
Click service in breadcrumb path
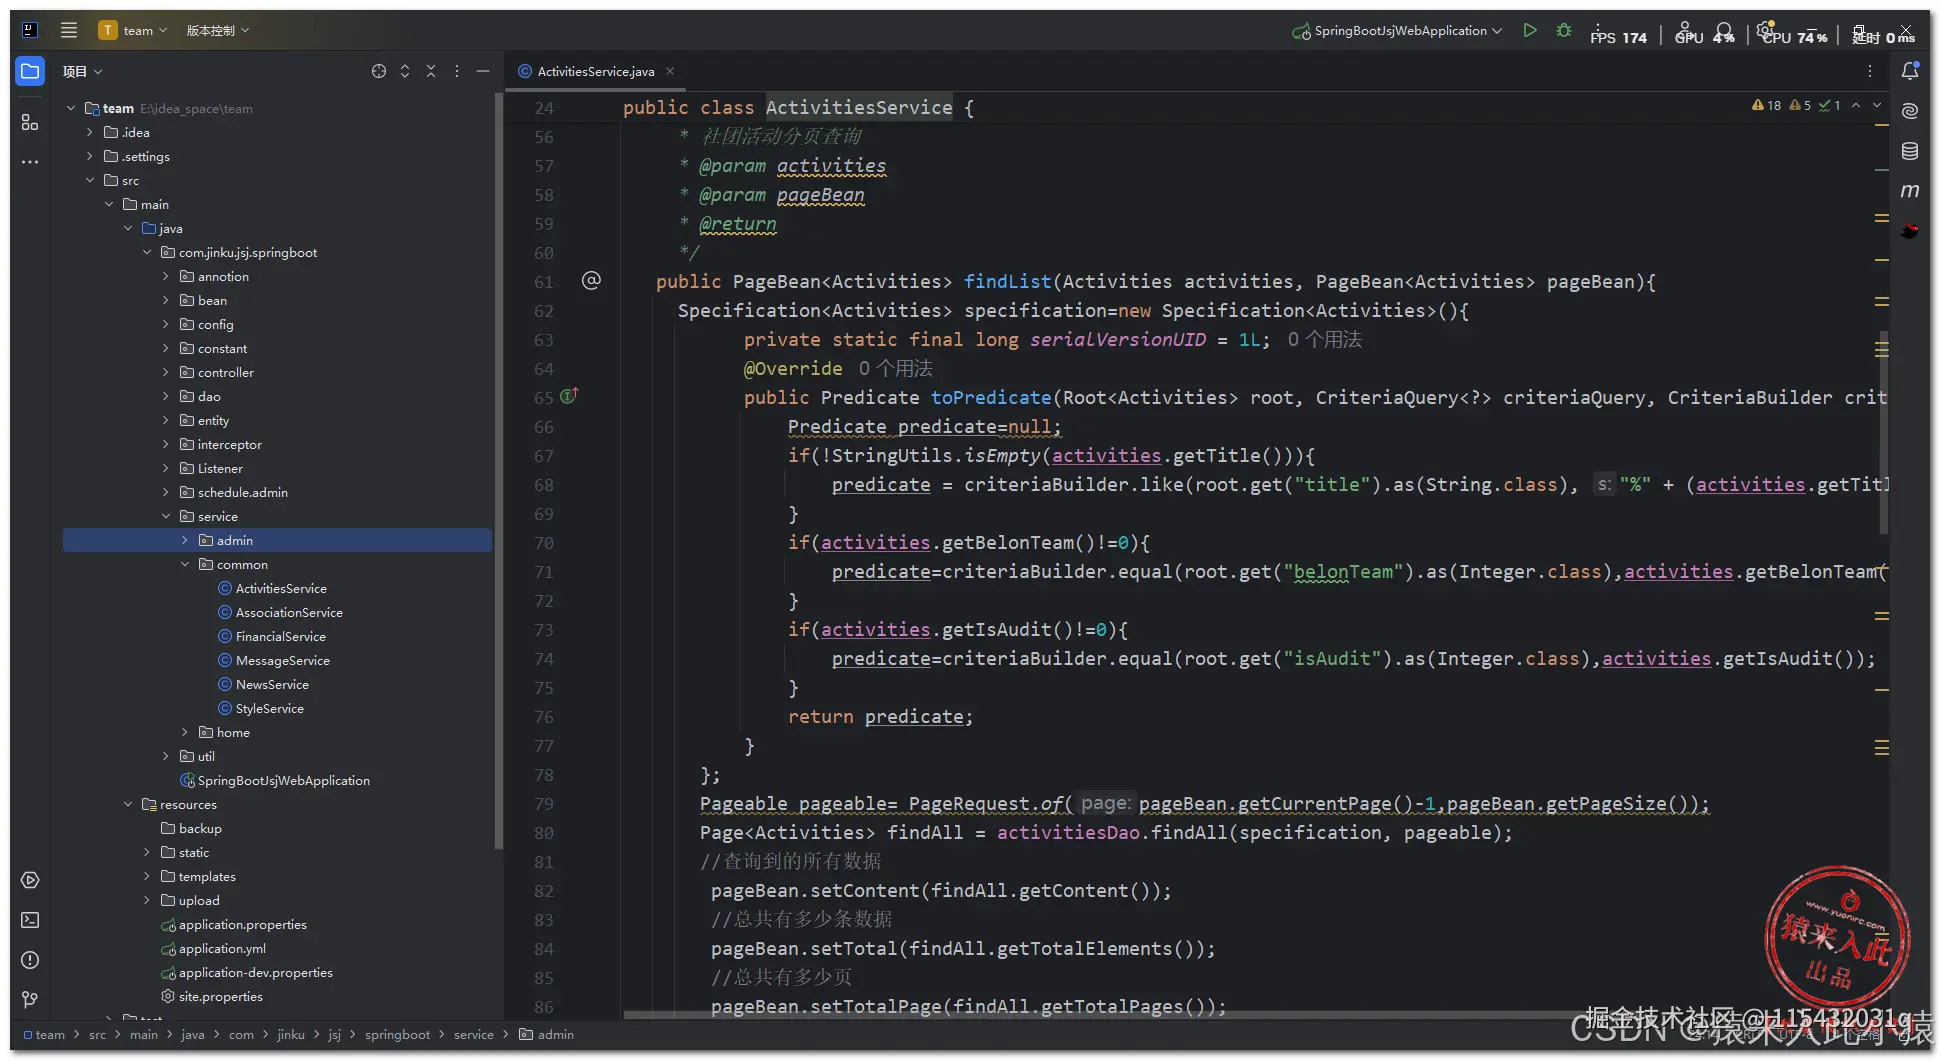(474, 1034)
